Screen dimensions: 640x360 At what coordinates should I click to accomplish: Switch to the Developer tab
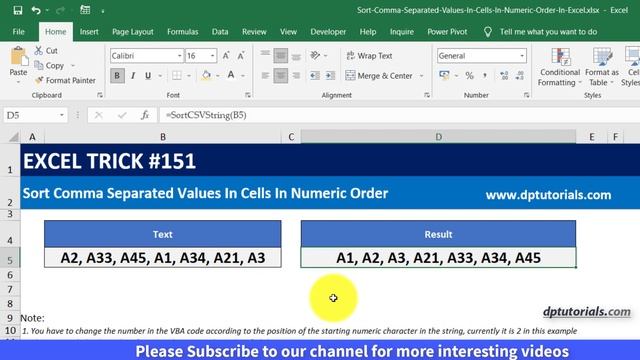pos(328,32)
